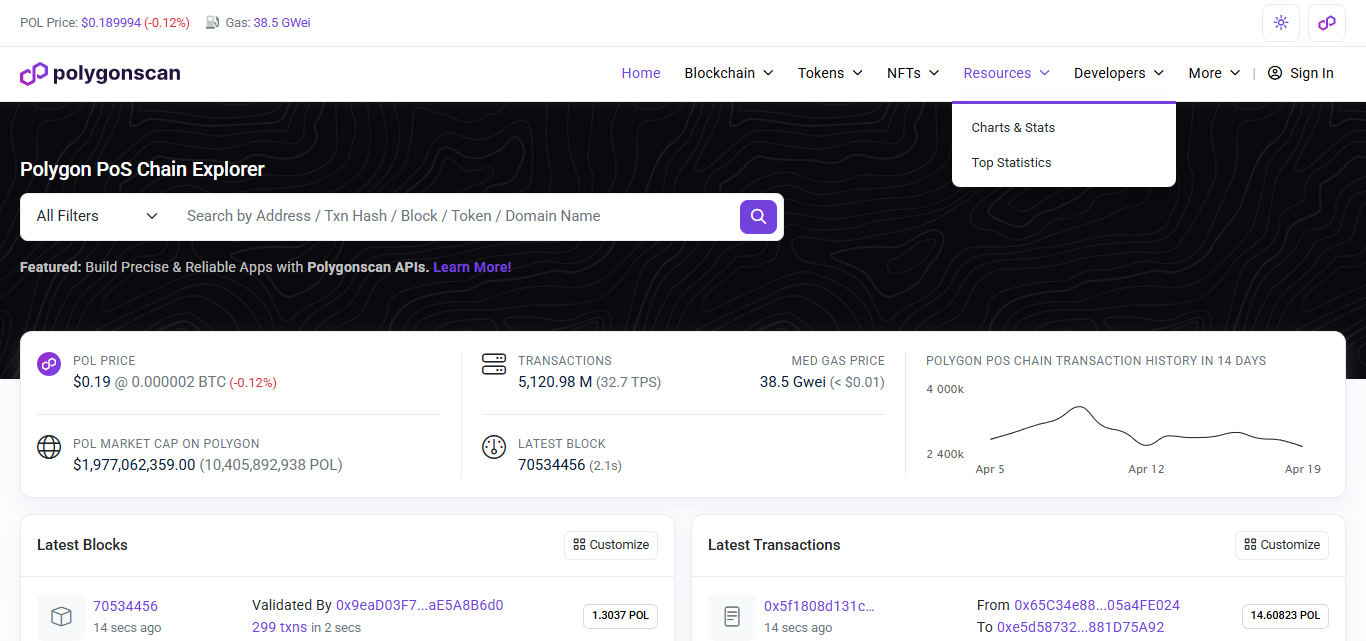
Task: Expand the Blockchain menu
Action: [729, 73]
